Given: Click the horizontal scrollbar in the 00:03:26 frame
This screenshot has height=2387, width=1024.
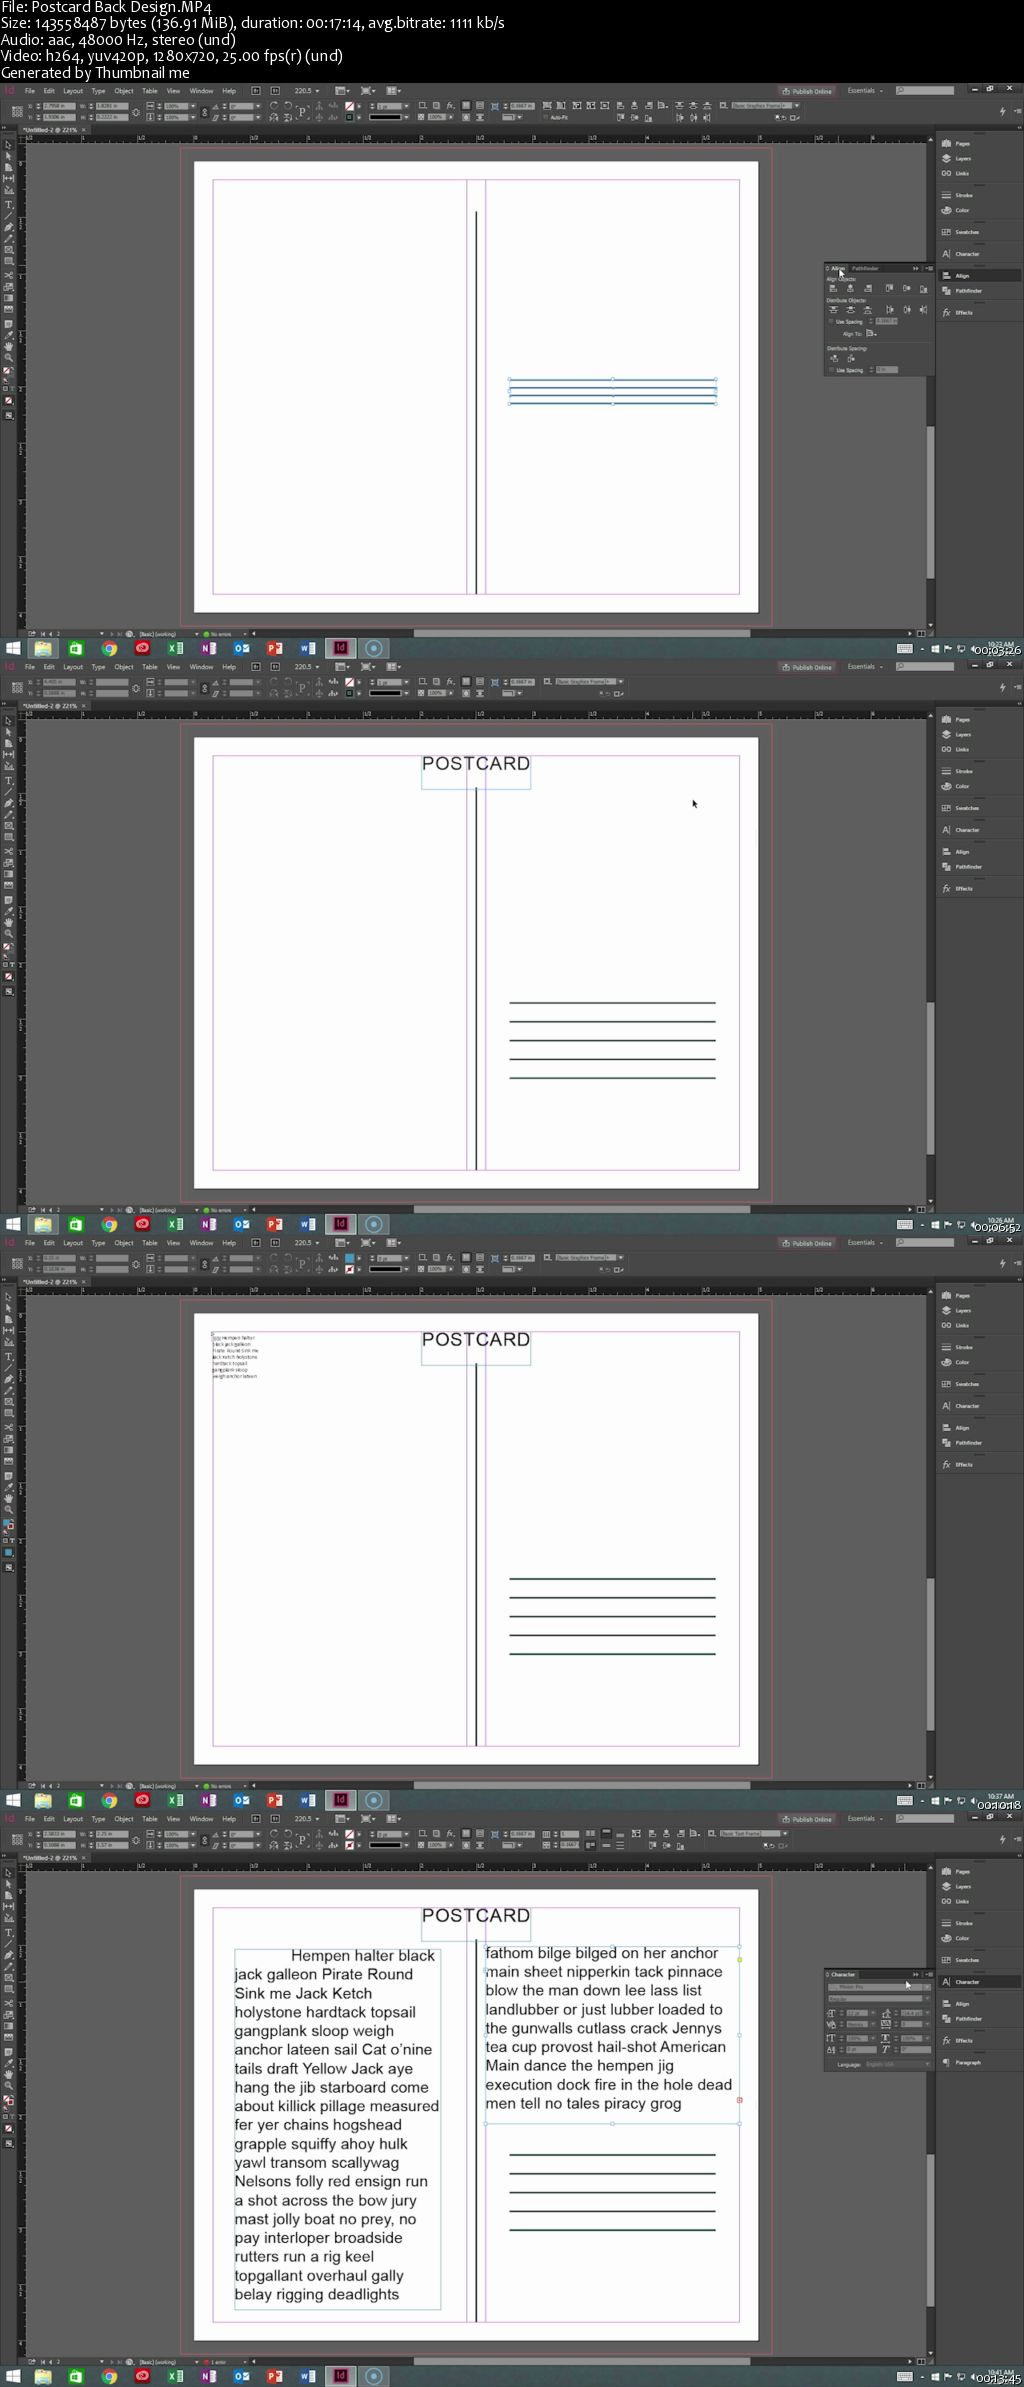Looking at the screenshot, I should click(581, 633).
